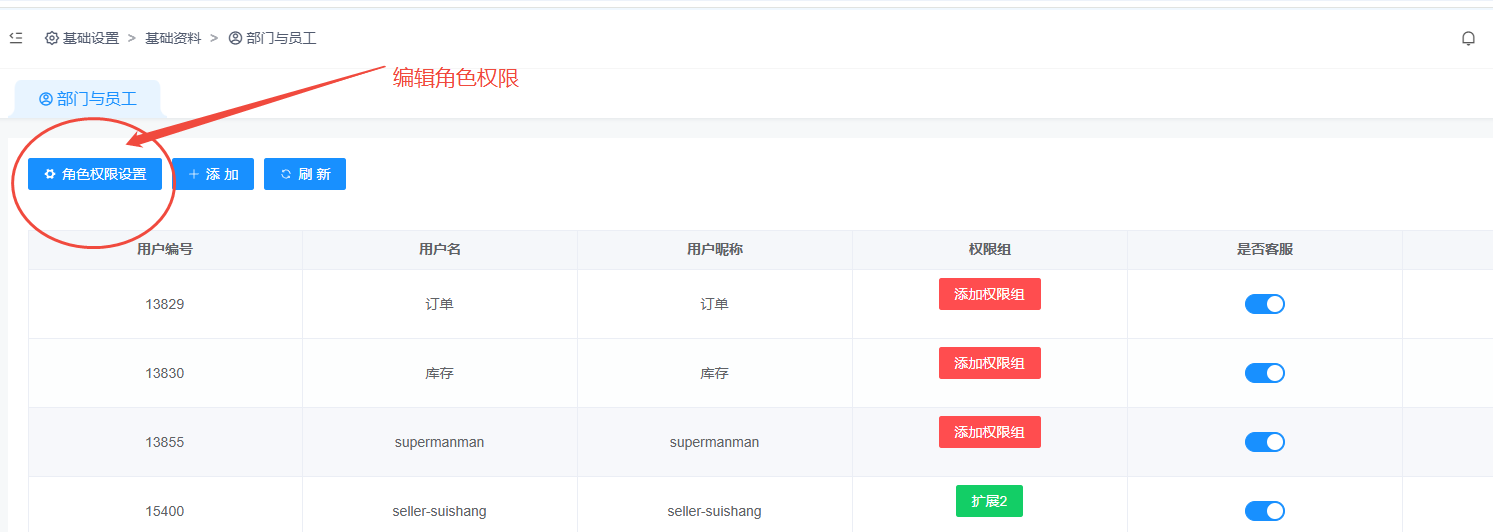Toggle customer service switch for supermanman
Image resolution: width=1493 pixels, height=532 pixels.
coord(1264,442)
